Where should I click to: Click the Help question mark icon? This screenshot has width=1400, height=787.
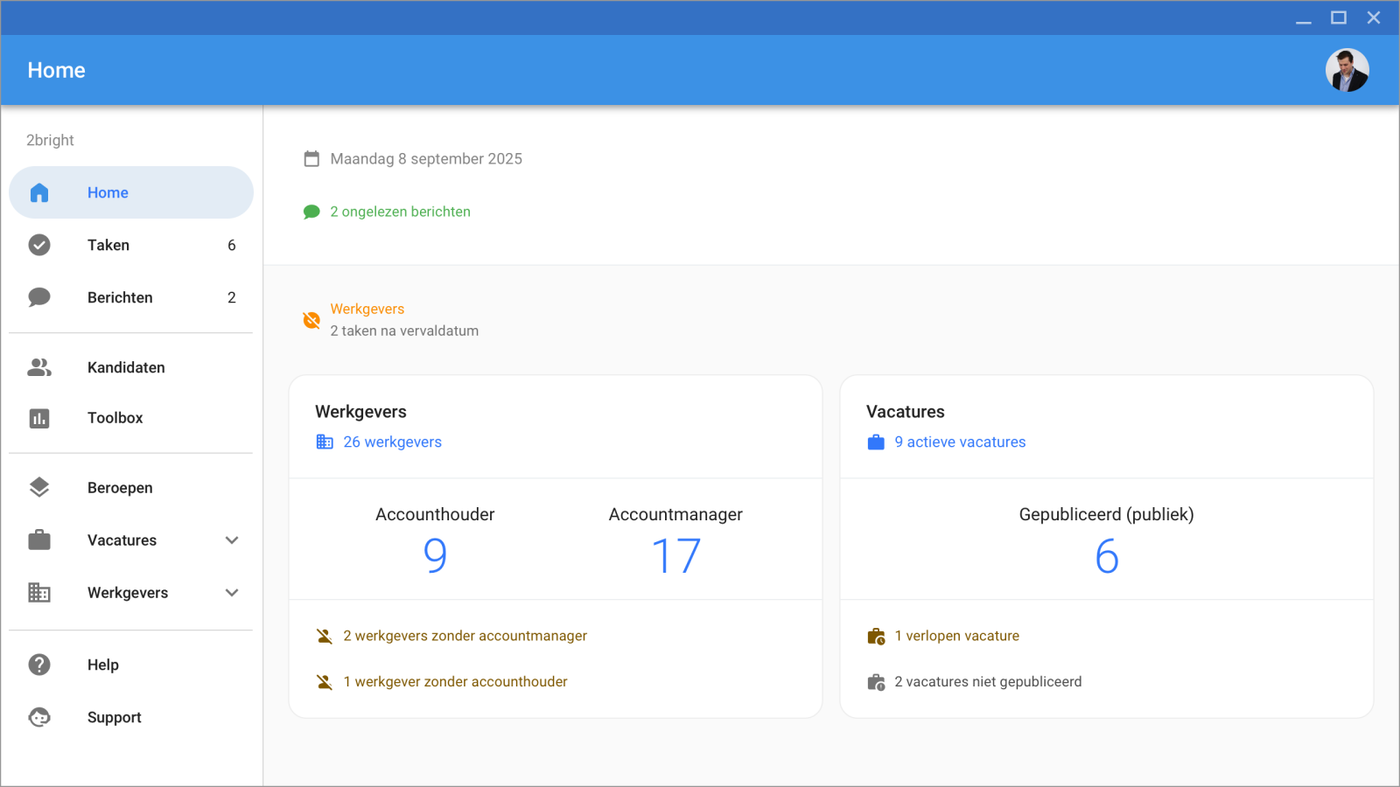click(x=39, y=665)
